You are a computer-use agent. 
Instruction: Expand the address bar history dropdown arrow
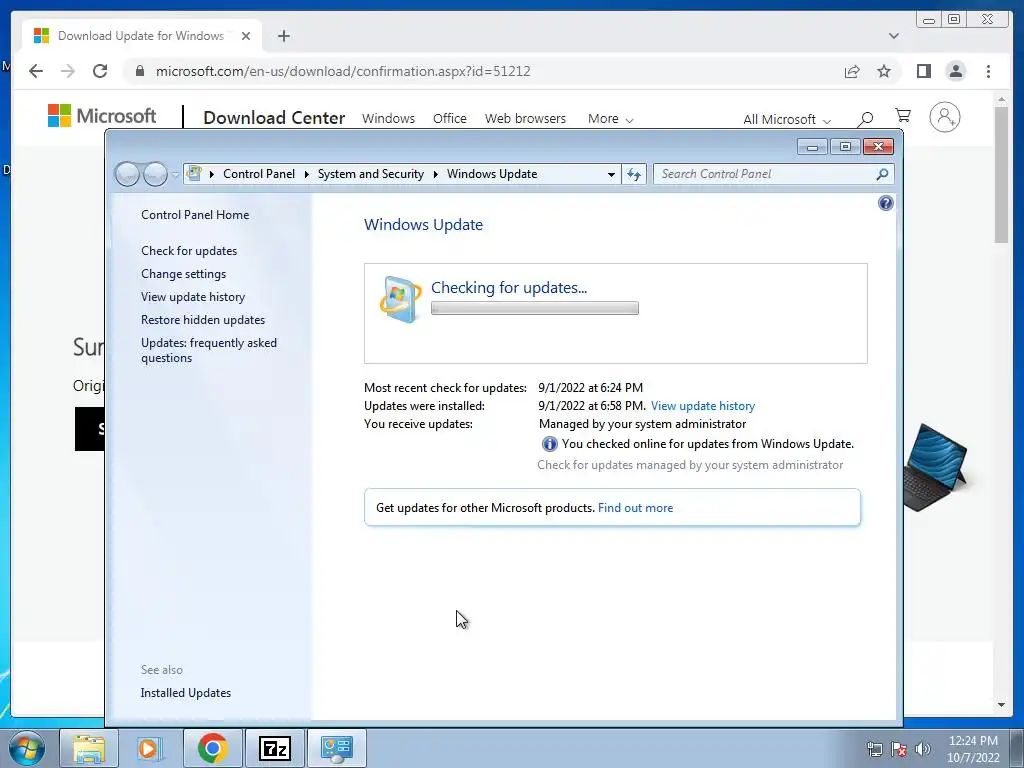[x=611, y=174]
